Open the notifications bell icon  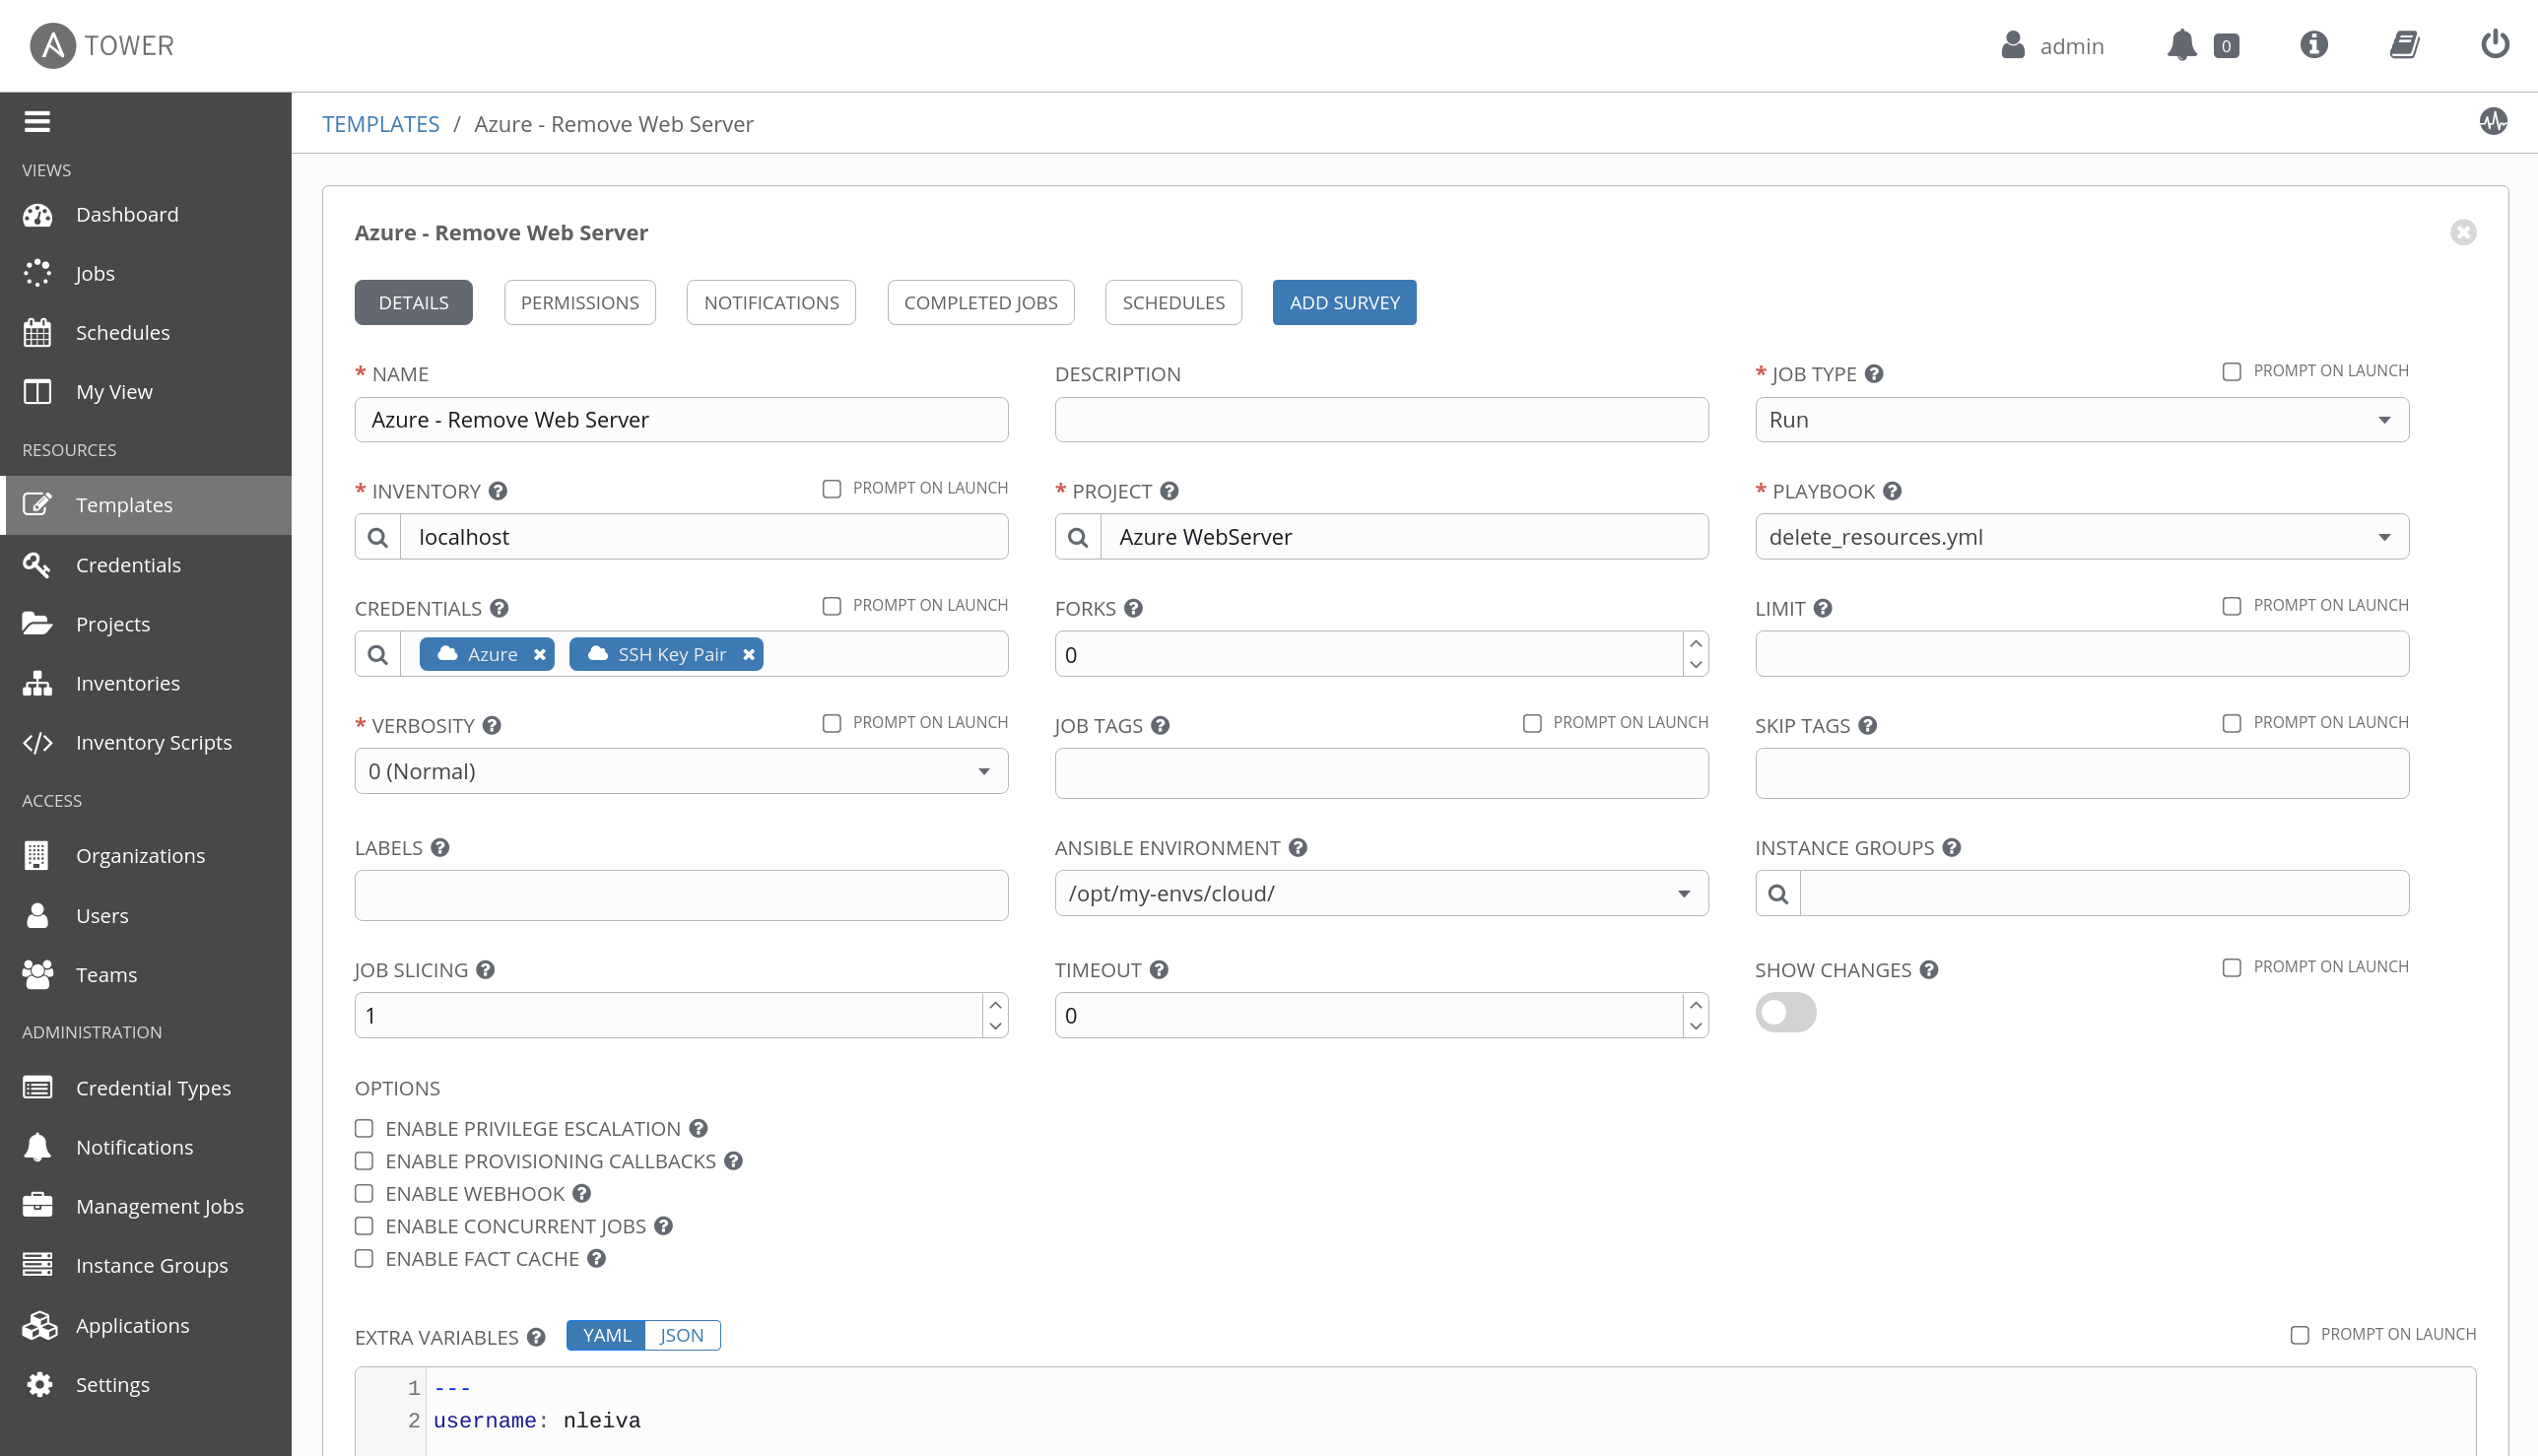(x=2181, y=45)
